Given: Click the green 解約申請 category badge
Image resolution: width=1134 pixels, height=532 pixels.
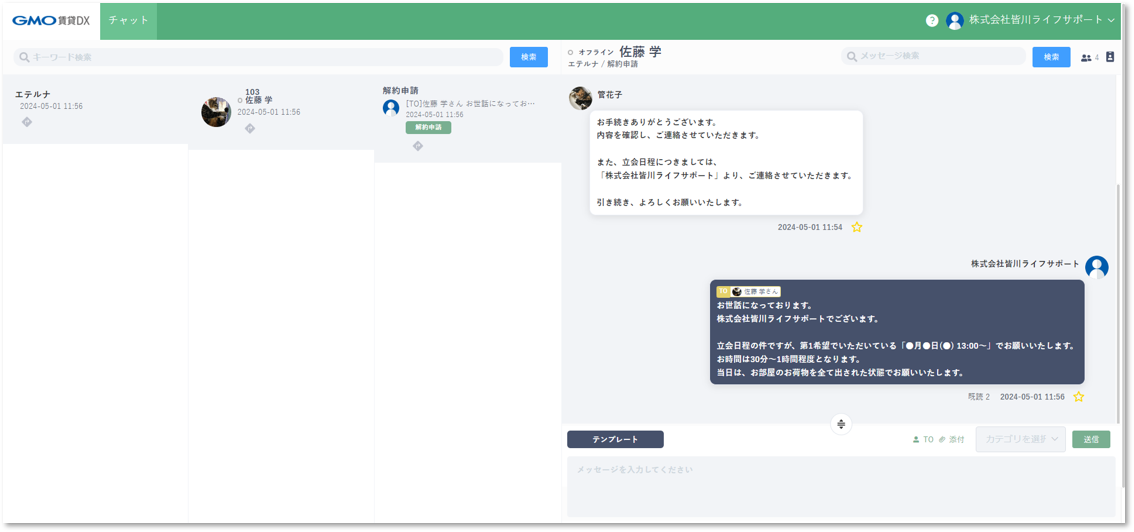Looking at the screenshot, I should pos(428,127).
